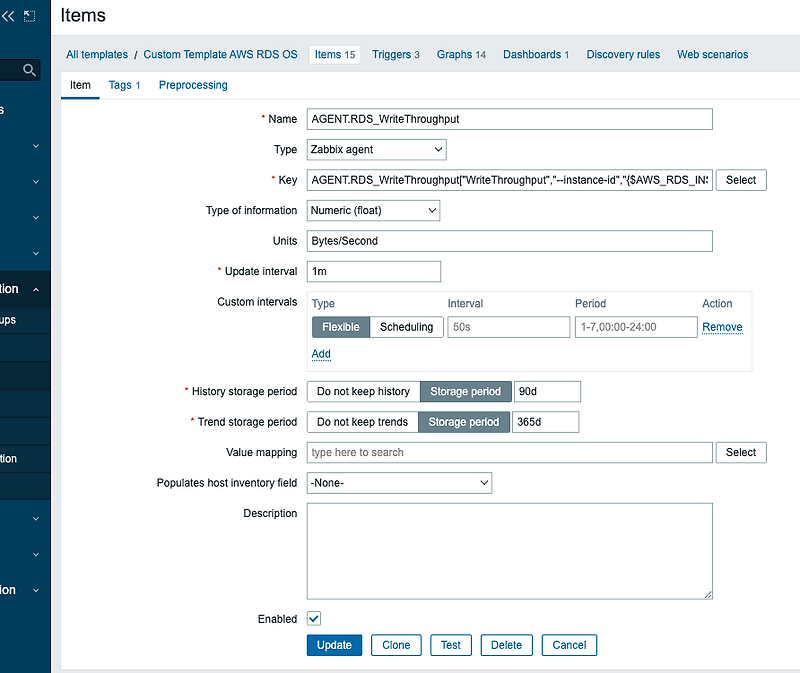Open the Preprocessing tab

(192, 85)
